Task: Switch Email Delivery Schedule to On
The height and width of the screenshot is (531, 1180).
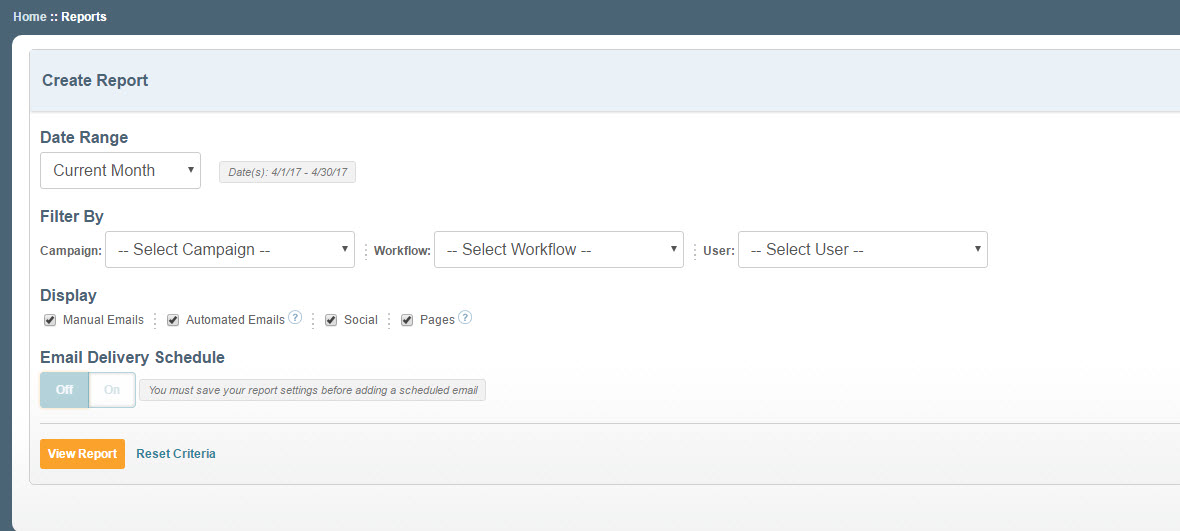Action: click(x=112, y=390)
